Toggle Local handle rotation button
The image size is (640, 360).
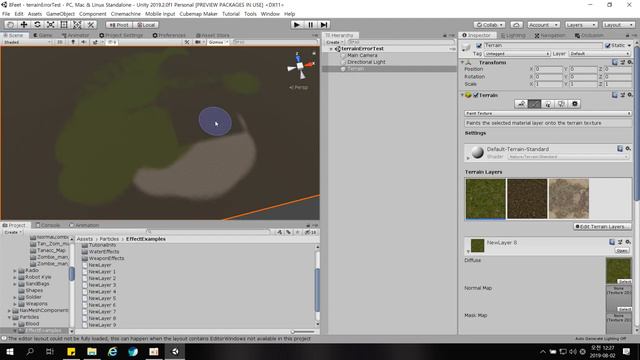point(146,25)
